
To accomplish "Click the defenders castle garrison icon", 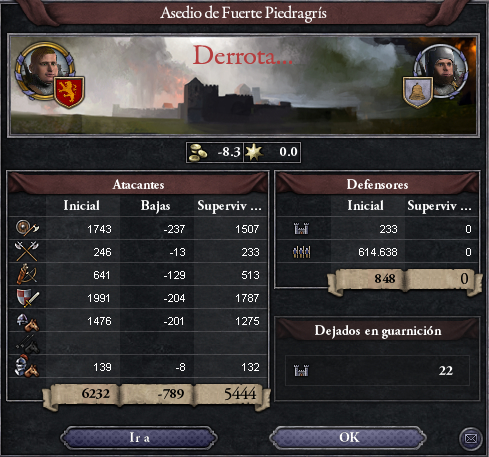I will (301, 229).
